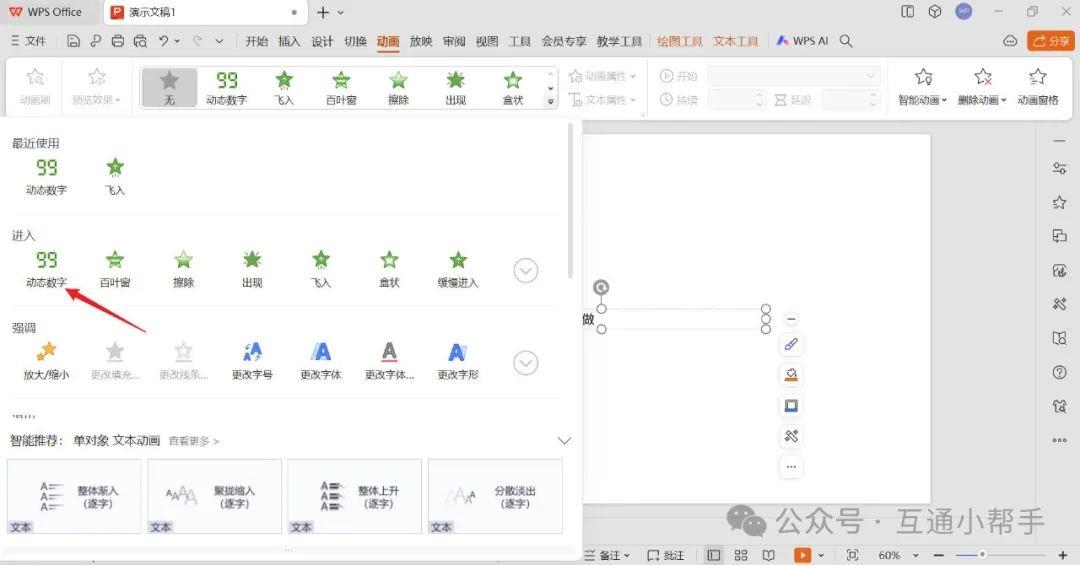Add a new document tab with plus
This screenshot has width=1080, height=565.
pos(322,12)
